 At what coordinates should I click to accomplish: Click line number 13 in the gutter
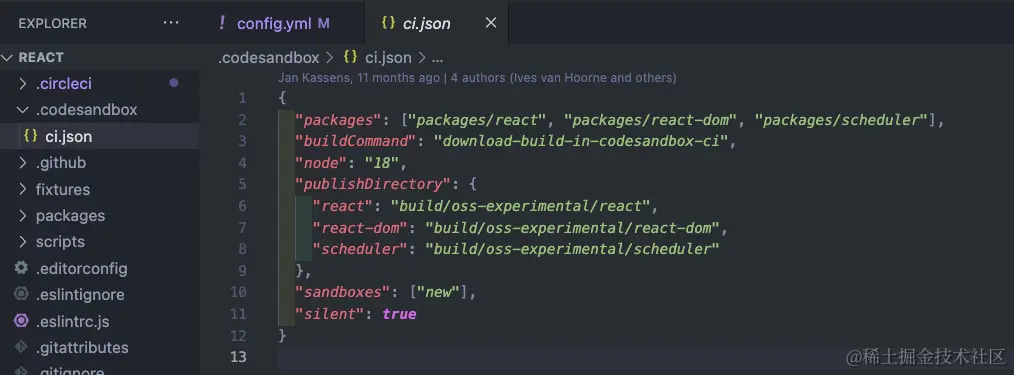(x=238, y=357)
